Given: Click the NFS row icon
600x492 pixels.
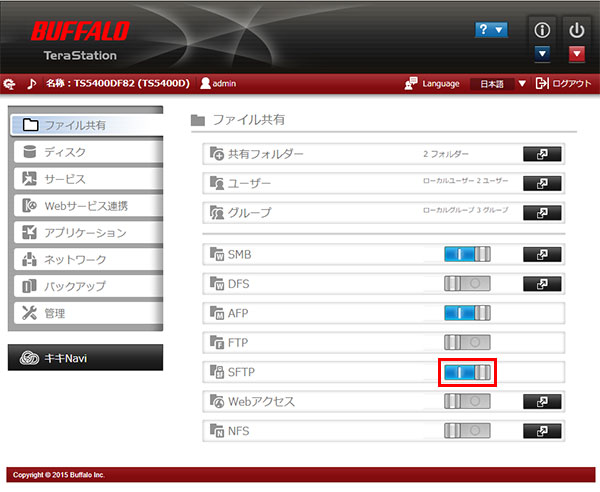Looking at the screenshot, I should (217, 430).
